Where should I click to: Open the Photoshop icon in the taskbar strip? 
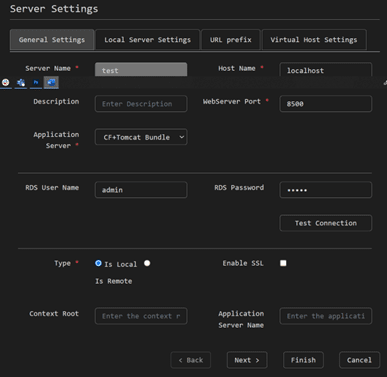coord(36,82)
